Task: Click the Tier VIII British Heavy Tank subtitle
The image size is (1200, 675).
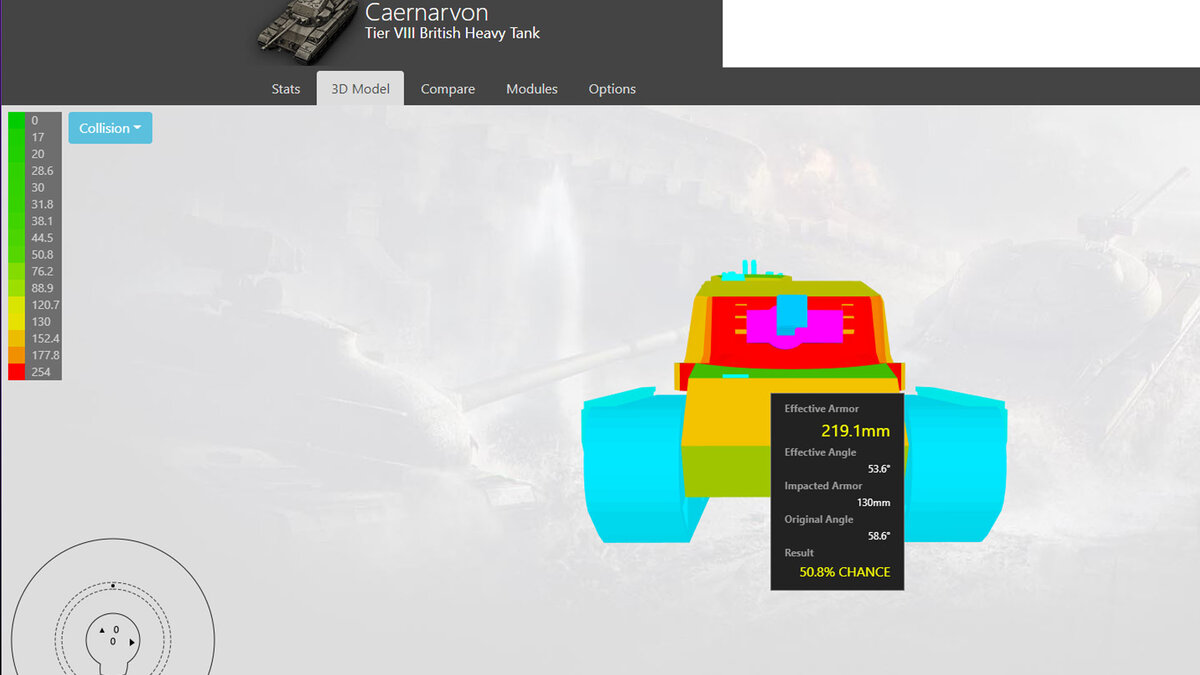Action: click(x=452, y=33)
